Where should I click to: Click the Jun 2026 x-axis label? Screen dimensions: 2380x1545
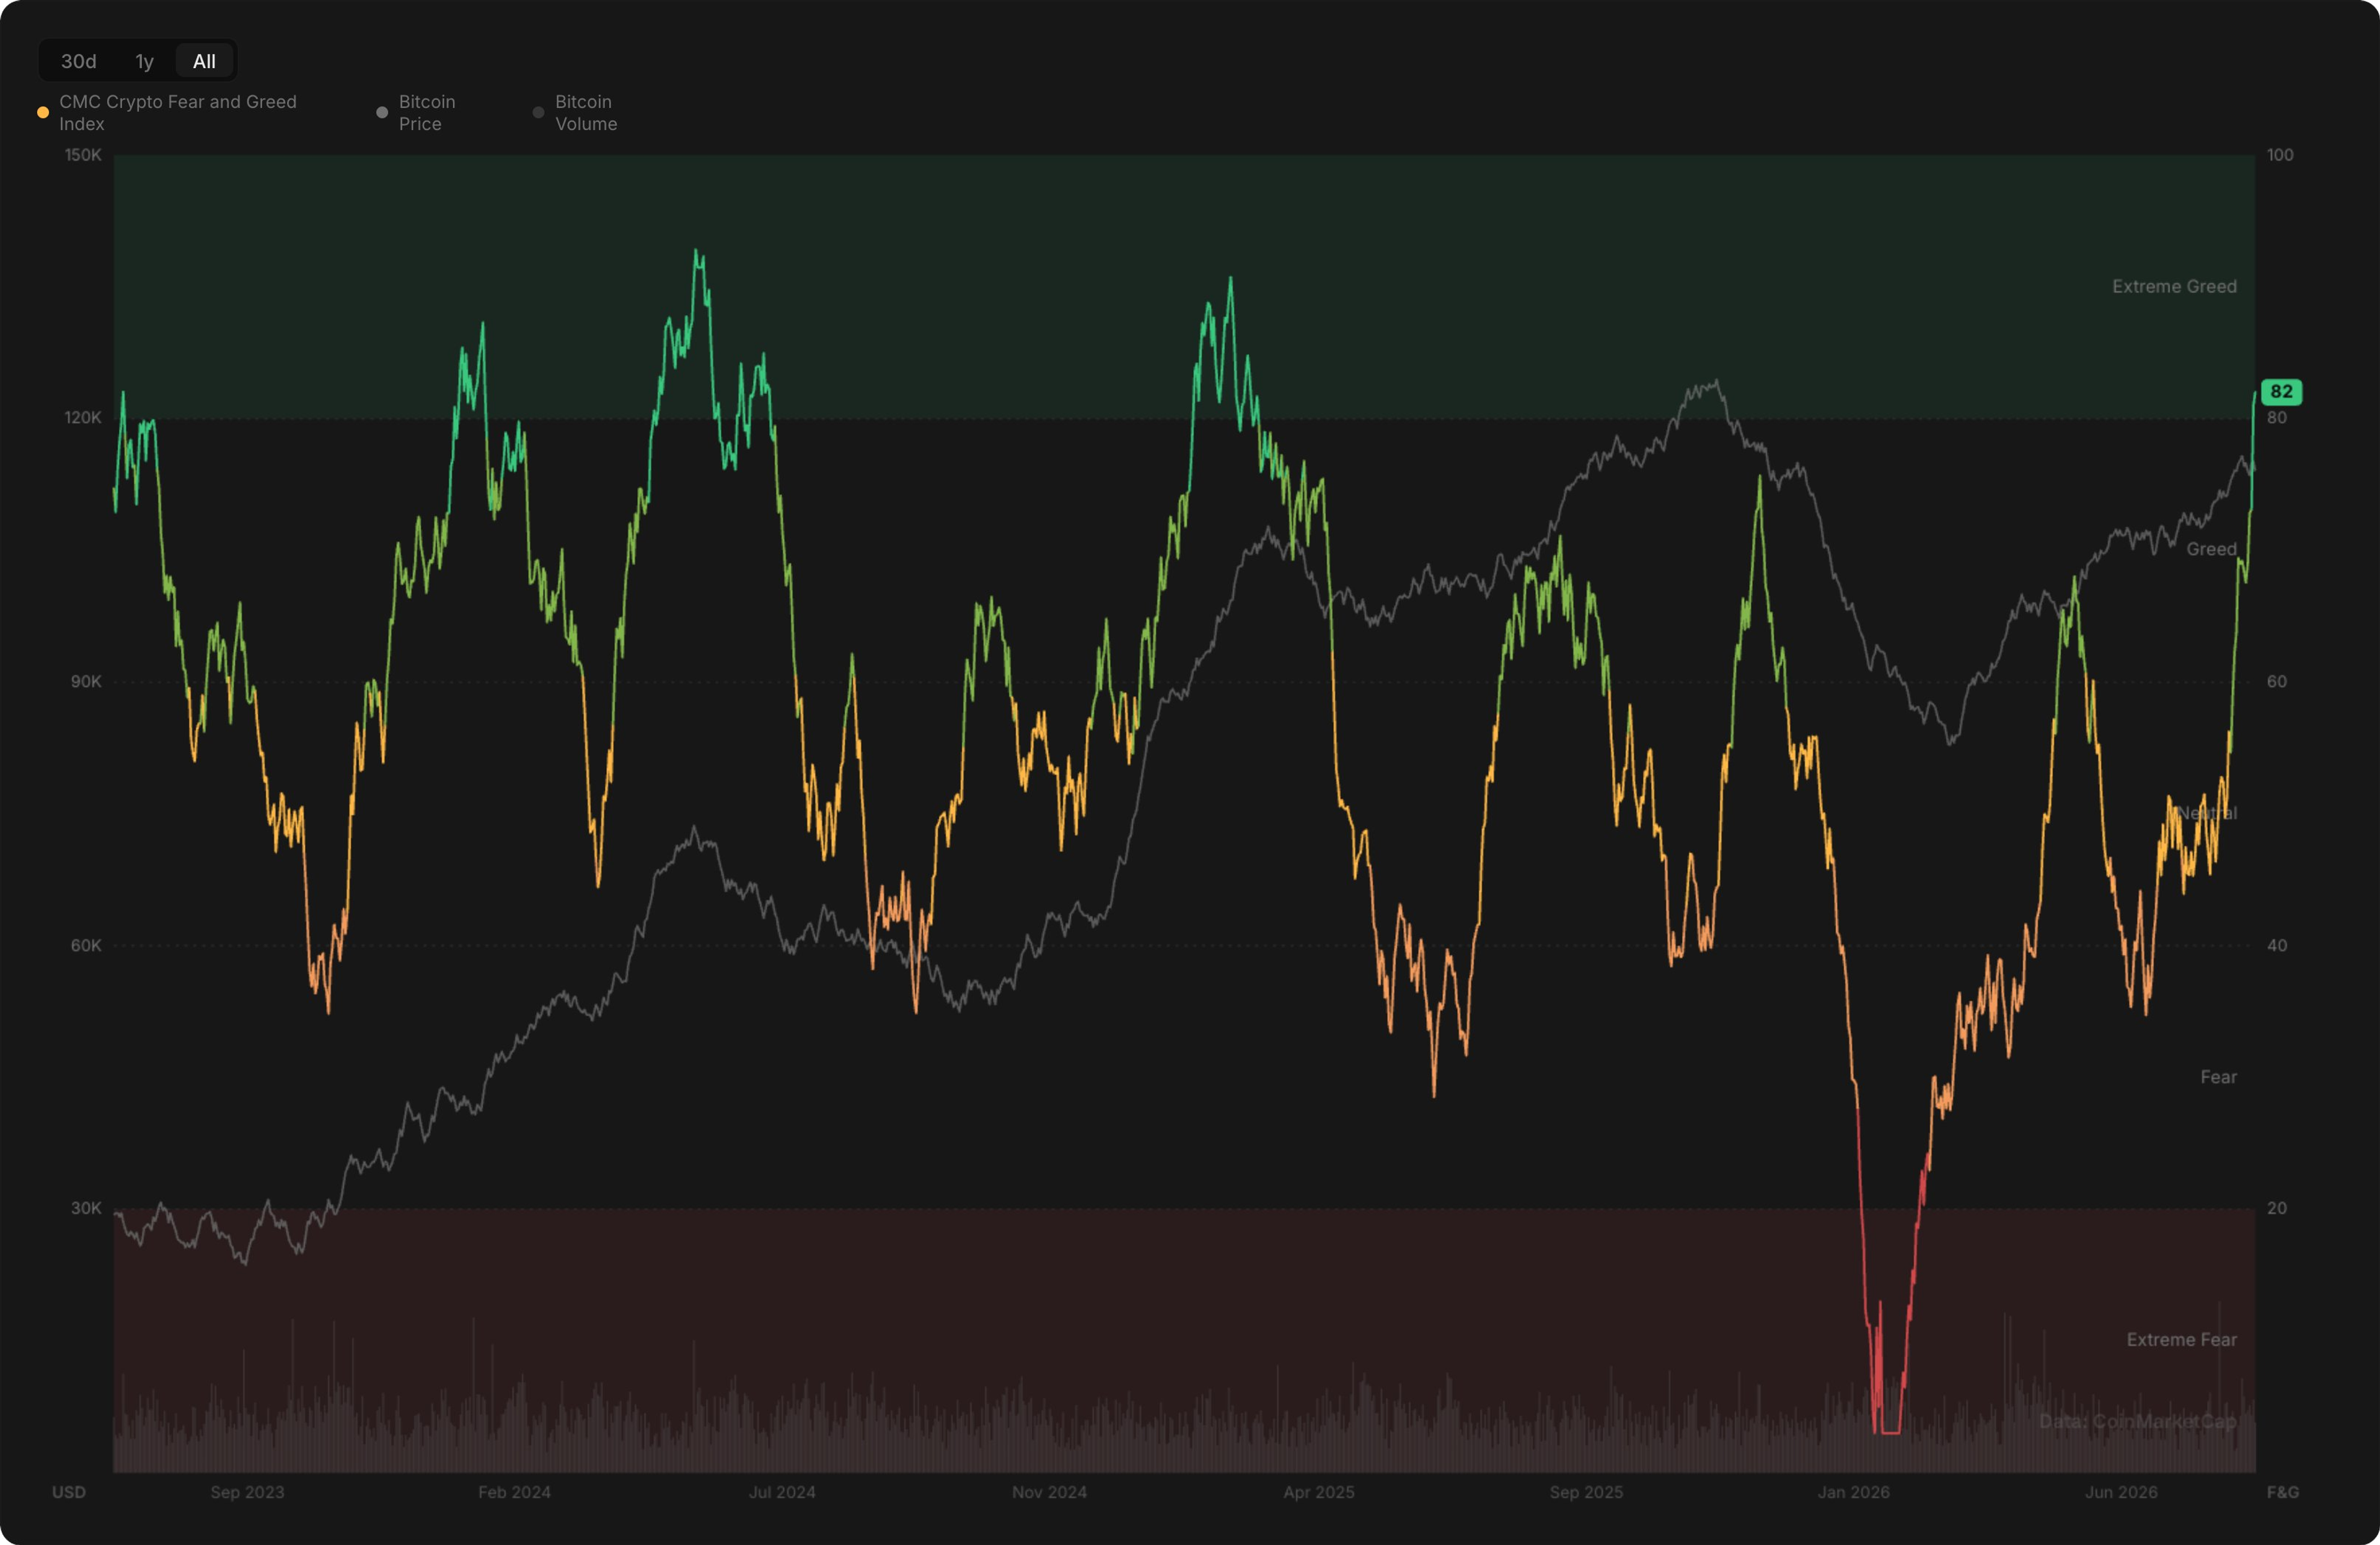[x=2121, y=1492]
